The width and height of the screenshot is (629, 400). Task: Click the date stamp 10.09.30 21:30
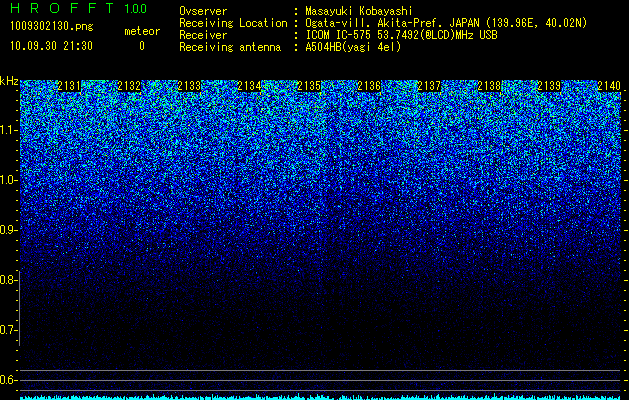pyautogui.click(x=51, y=46)
